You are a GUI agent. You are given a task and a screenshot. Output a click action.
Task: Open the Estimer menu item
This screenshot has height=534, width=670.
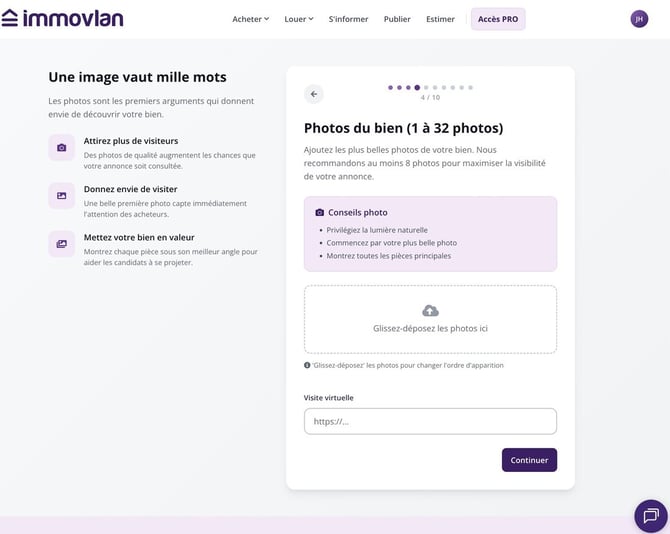click(440, 19)
